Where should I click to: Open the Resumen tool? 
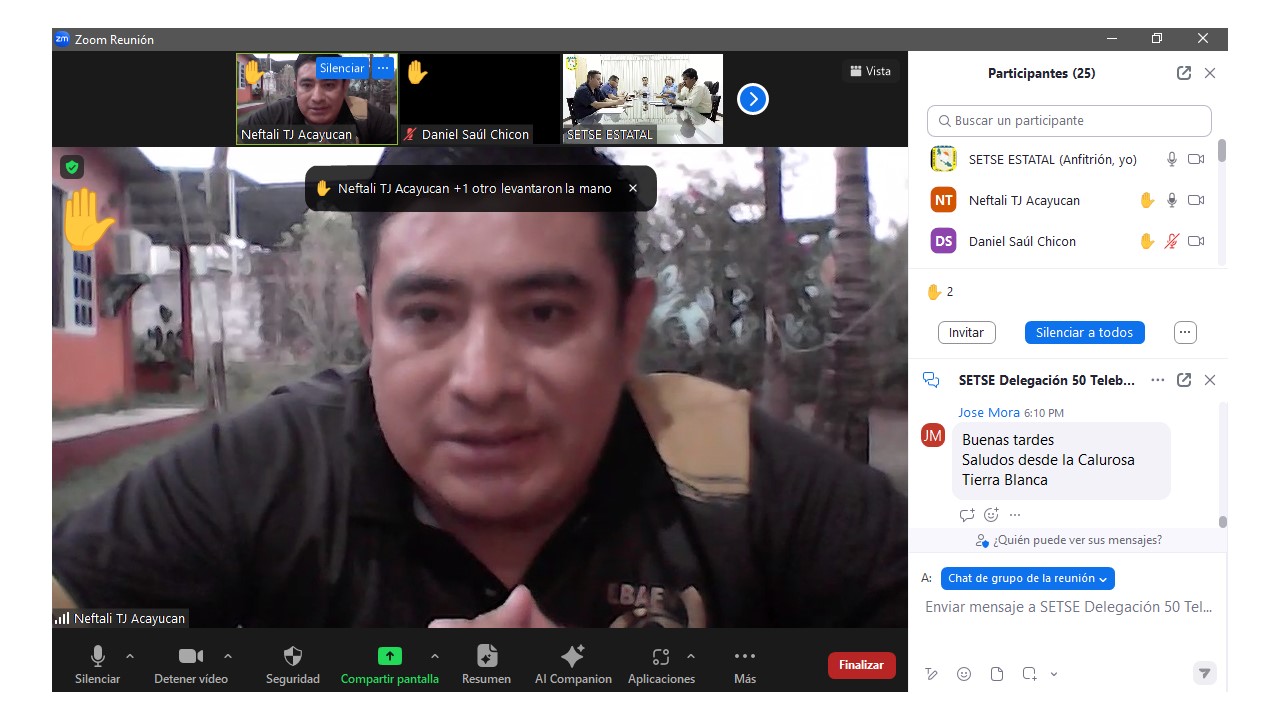tap(487, 657)
